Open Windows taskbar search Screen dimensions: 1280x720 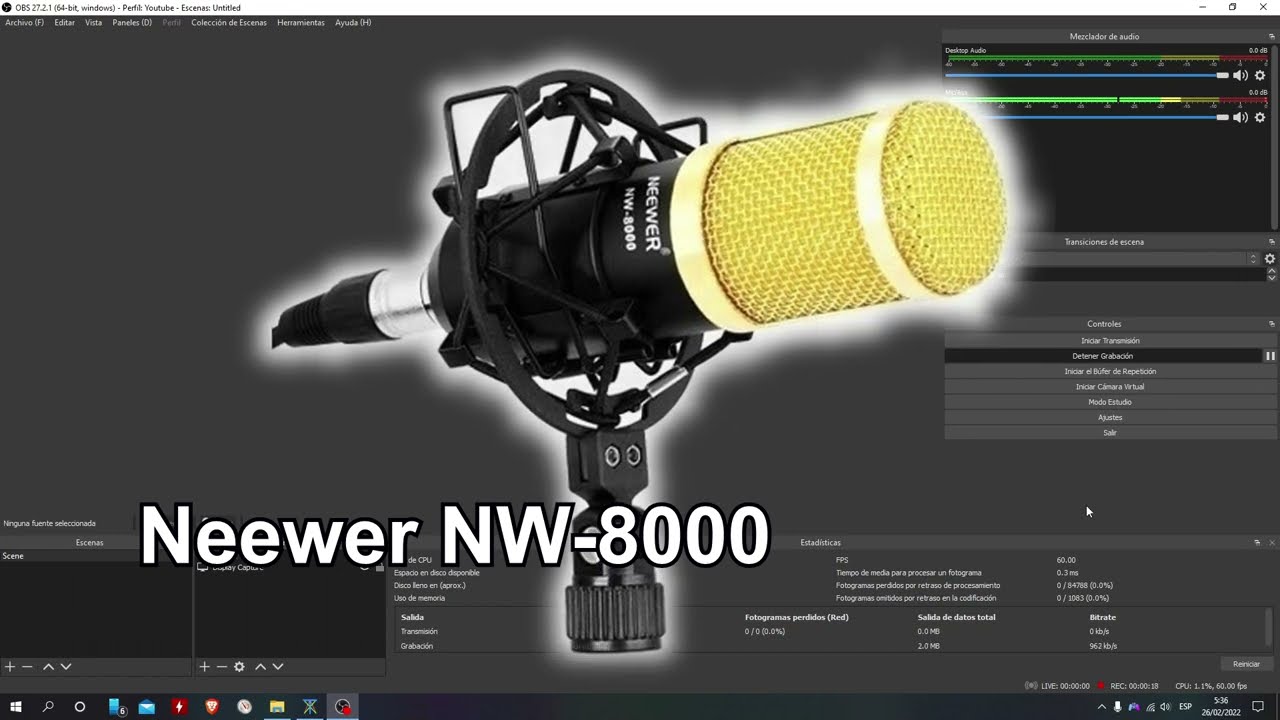point(48,707)
